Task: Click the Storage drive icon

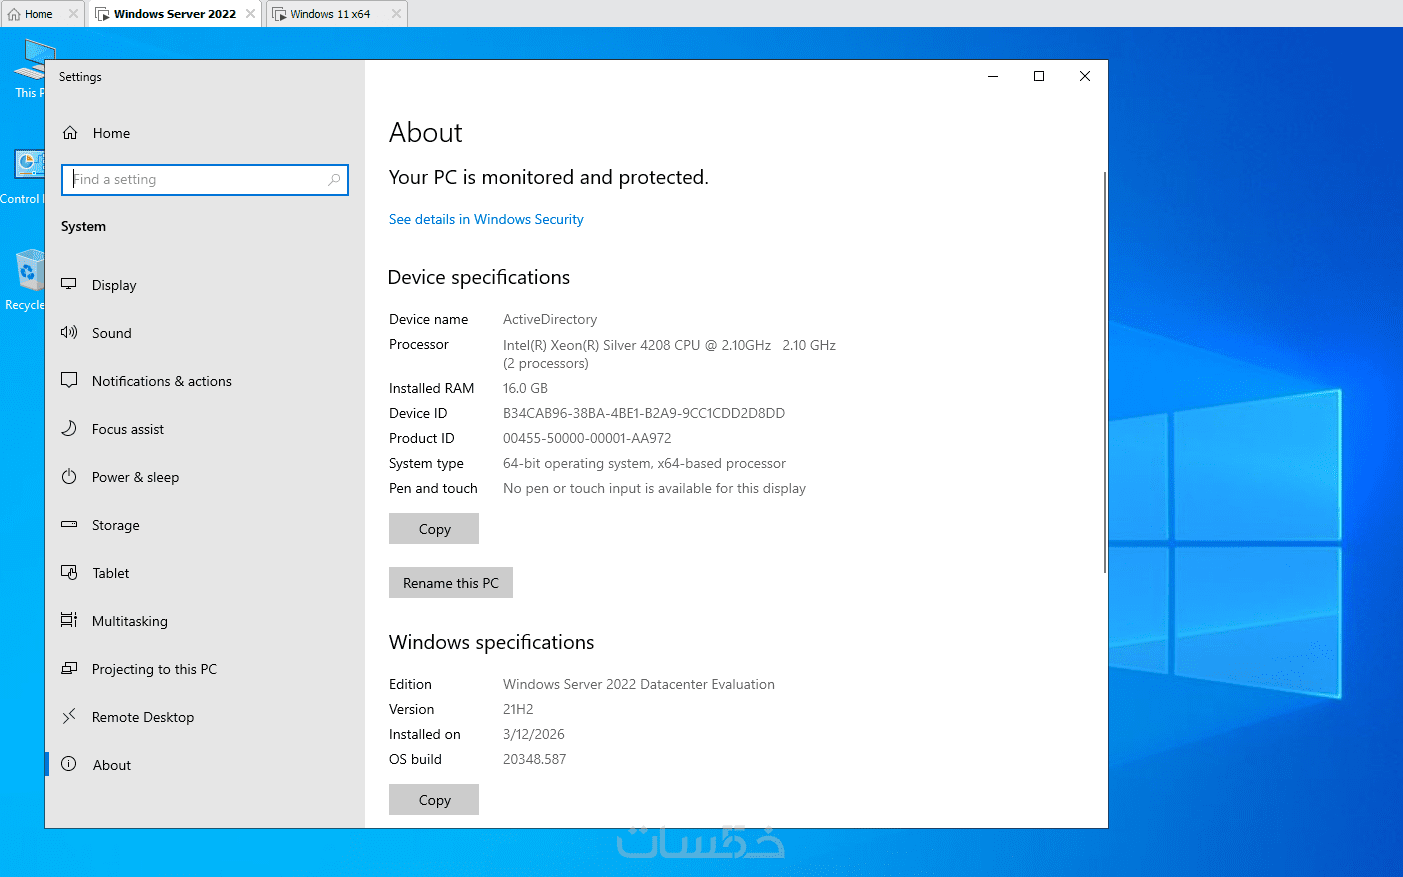Action: (x=69, y=524)
